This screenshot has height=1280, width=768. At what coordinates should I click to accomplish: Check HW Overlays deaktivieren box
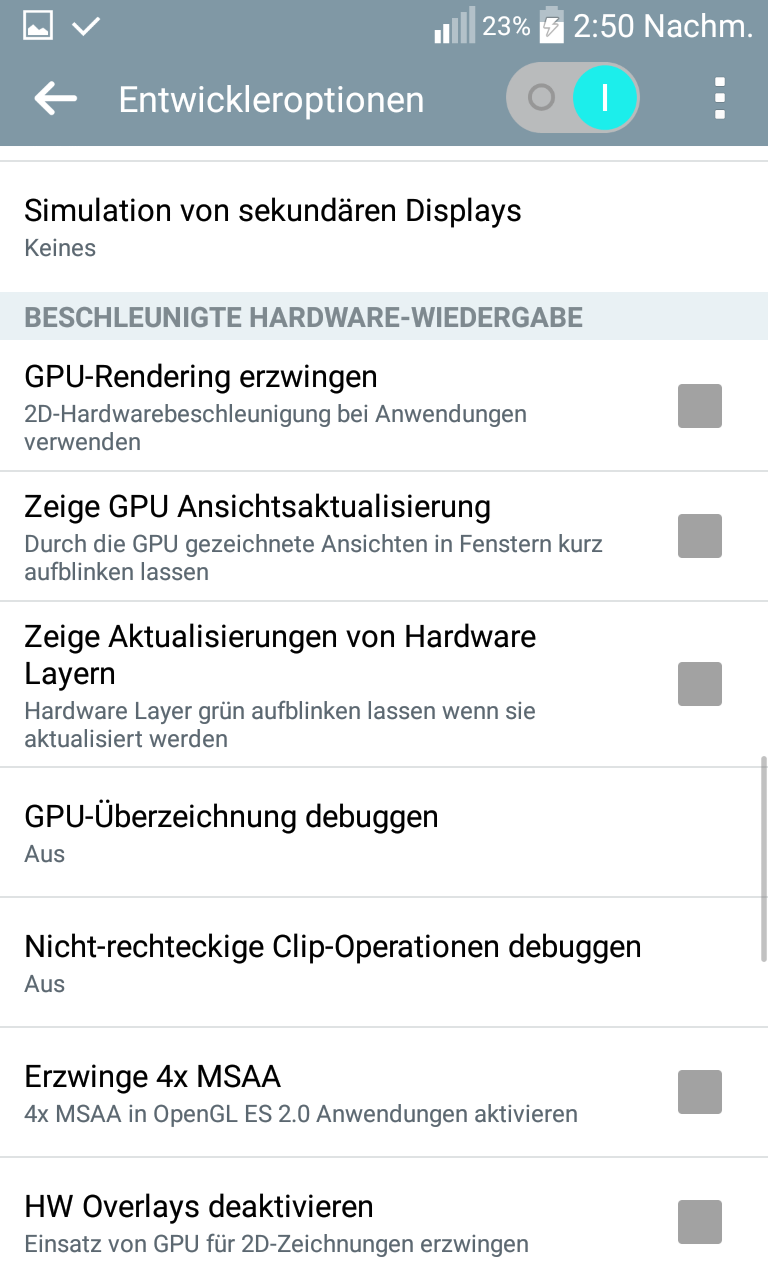pos(699,1222)
